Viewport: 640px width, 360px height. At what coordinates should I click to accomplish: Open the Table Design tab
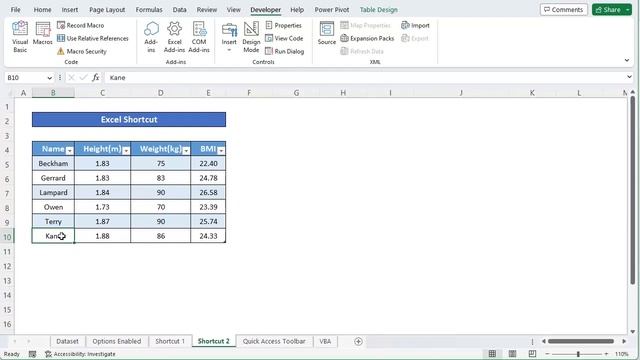378,9
